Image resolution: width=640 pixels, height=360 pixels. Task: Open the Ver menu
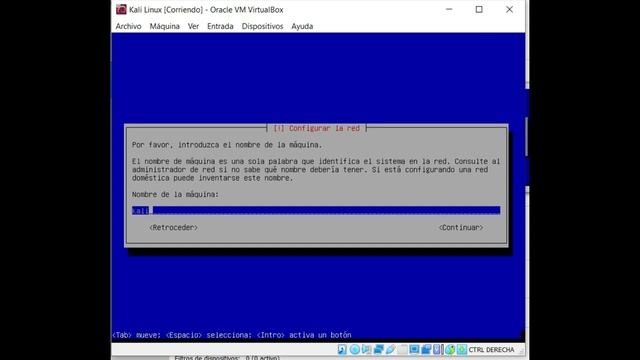pos(193,26)
